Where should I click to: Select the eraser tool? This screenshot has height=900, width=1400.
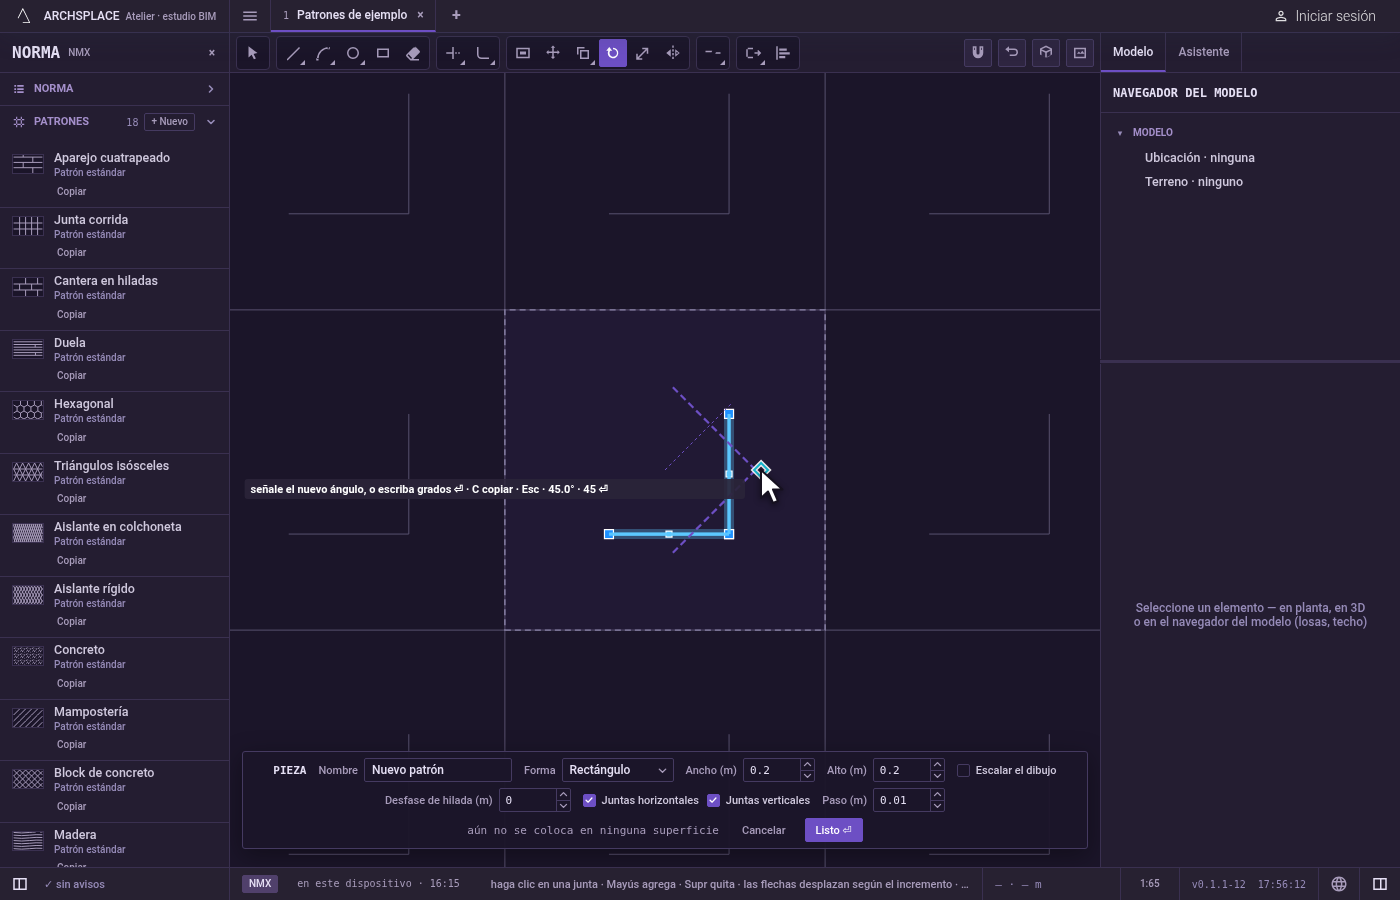coord(413,53)
